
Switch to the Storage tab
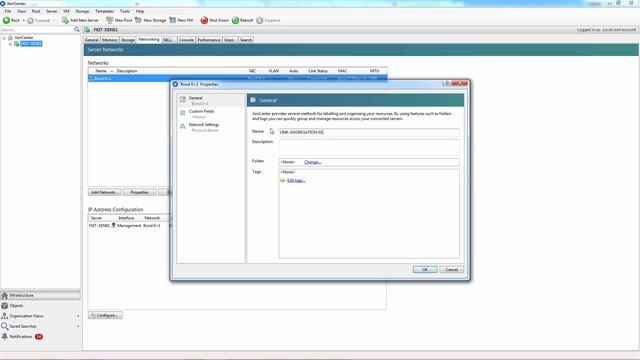tap(128, 40)
